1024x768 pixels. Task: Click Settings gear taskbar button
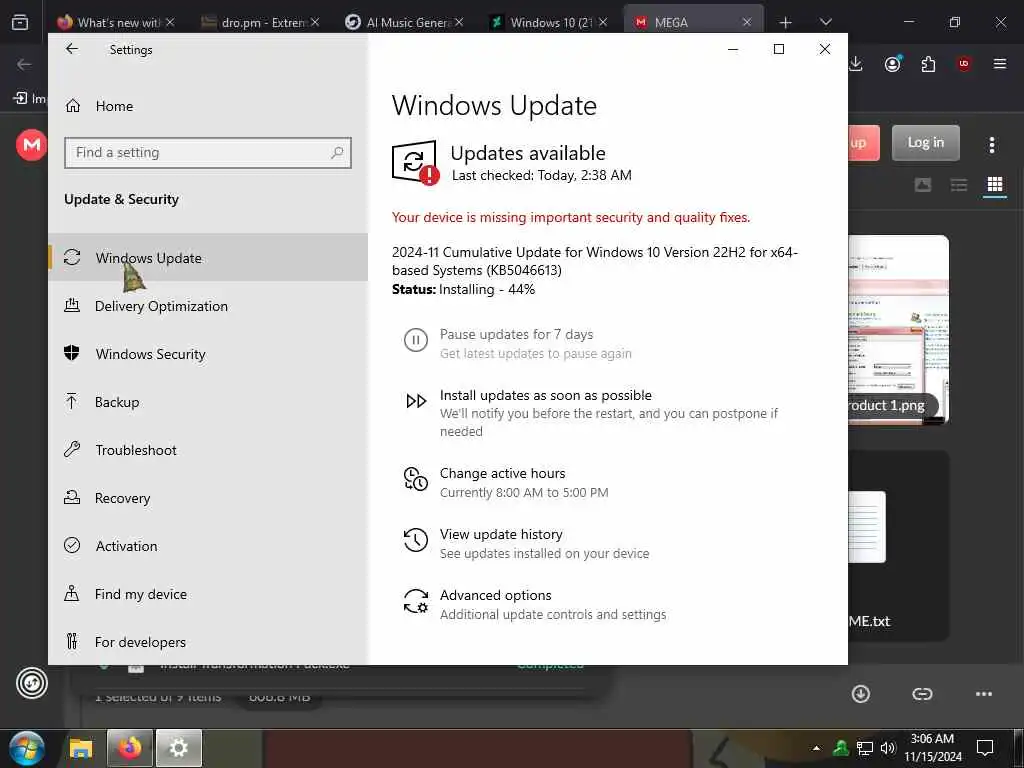click(x=178, y=748)
